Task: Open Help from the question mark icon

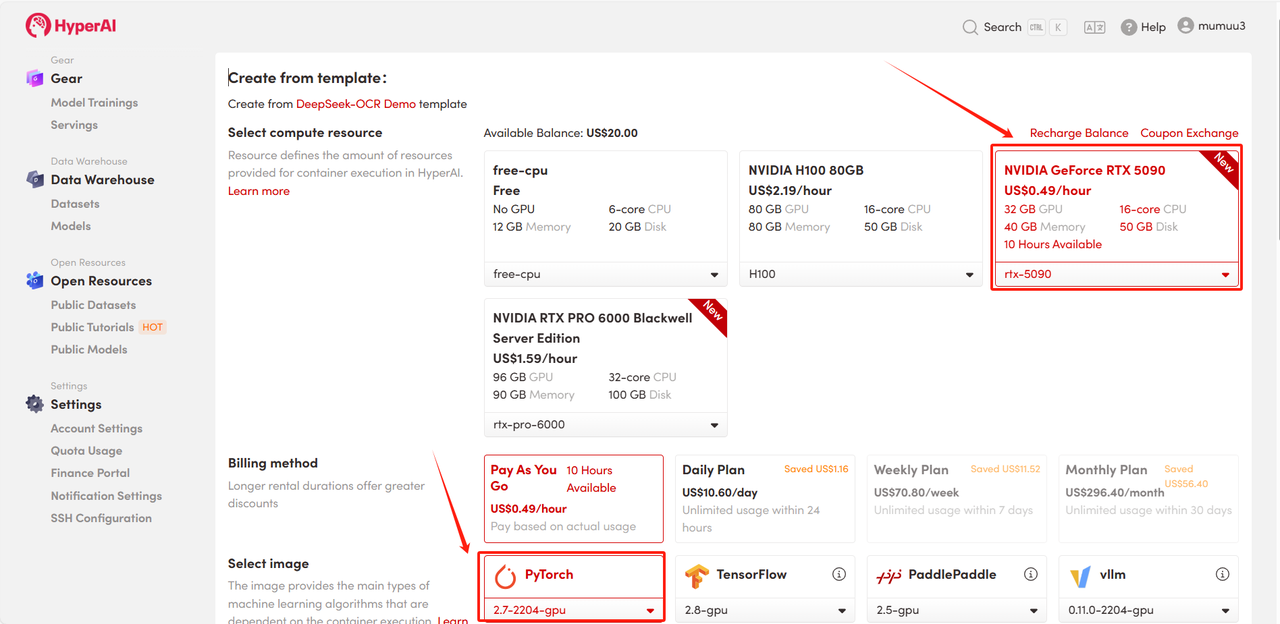Action: click(1129, 27)
